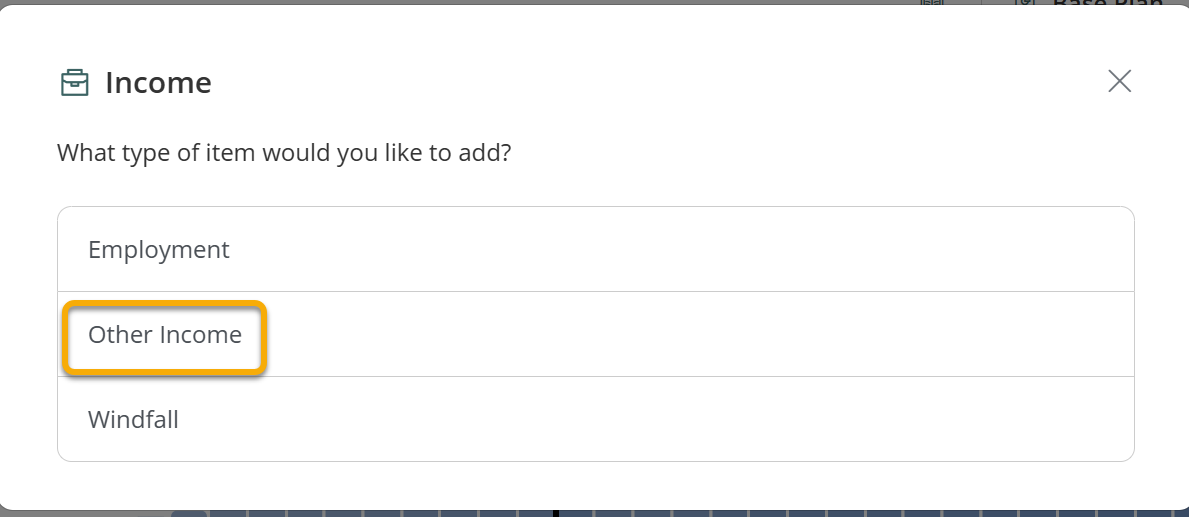Click the blue timeline strip below dialog
The width and height of the screenshot is (1189, 517).
(x=800, y=513)
